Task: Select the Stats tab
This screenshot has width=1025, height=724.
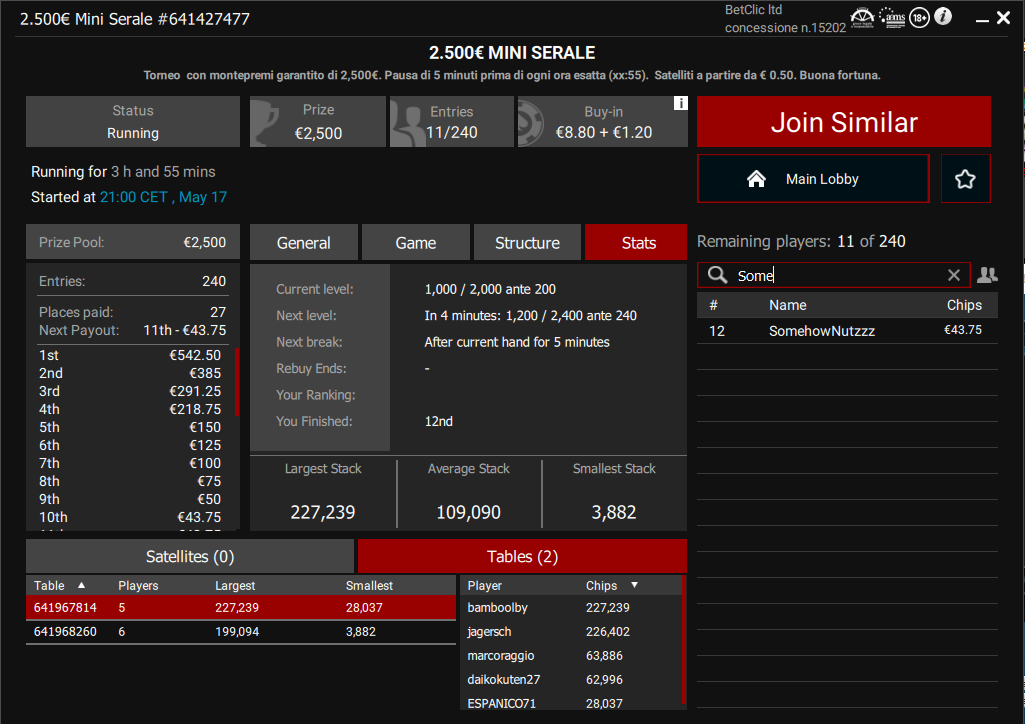Action: (638, 242)
